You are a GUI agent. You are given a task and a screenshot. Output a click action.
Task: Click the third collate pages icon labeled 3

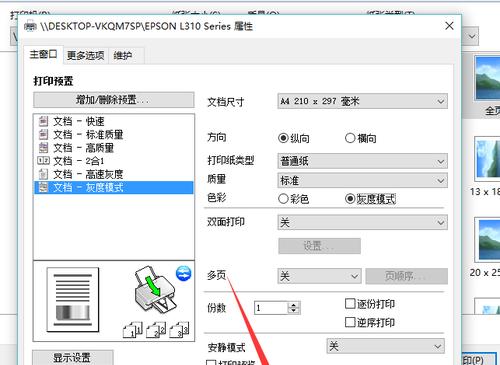click(x=179, y=330)
